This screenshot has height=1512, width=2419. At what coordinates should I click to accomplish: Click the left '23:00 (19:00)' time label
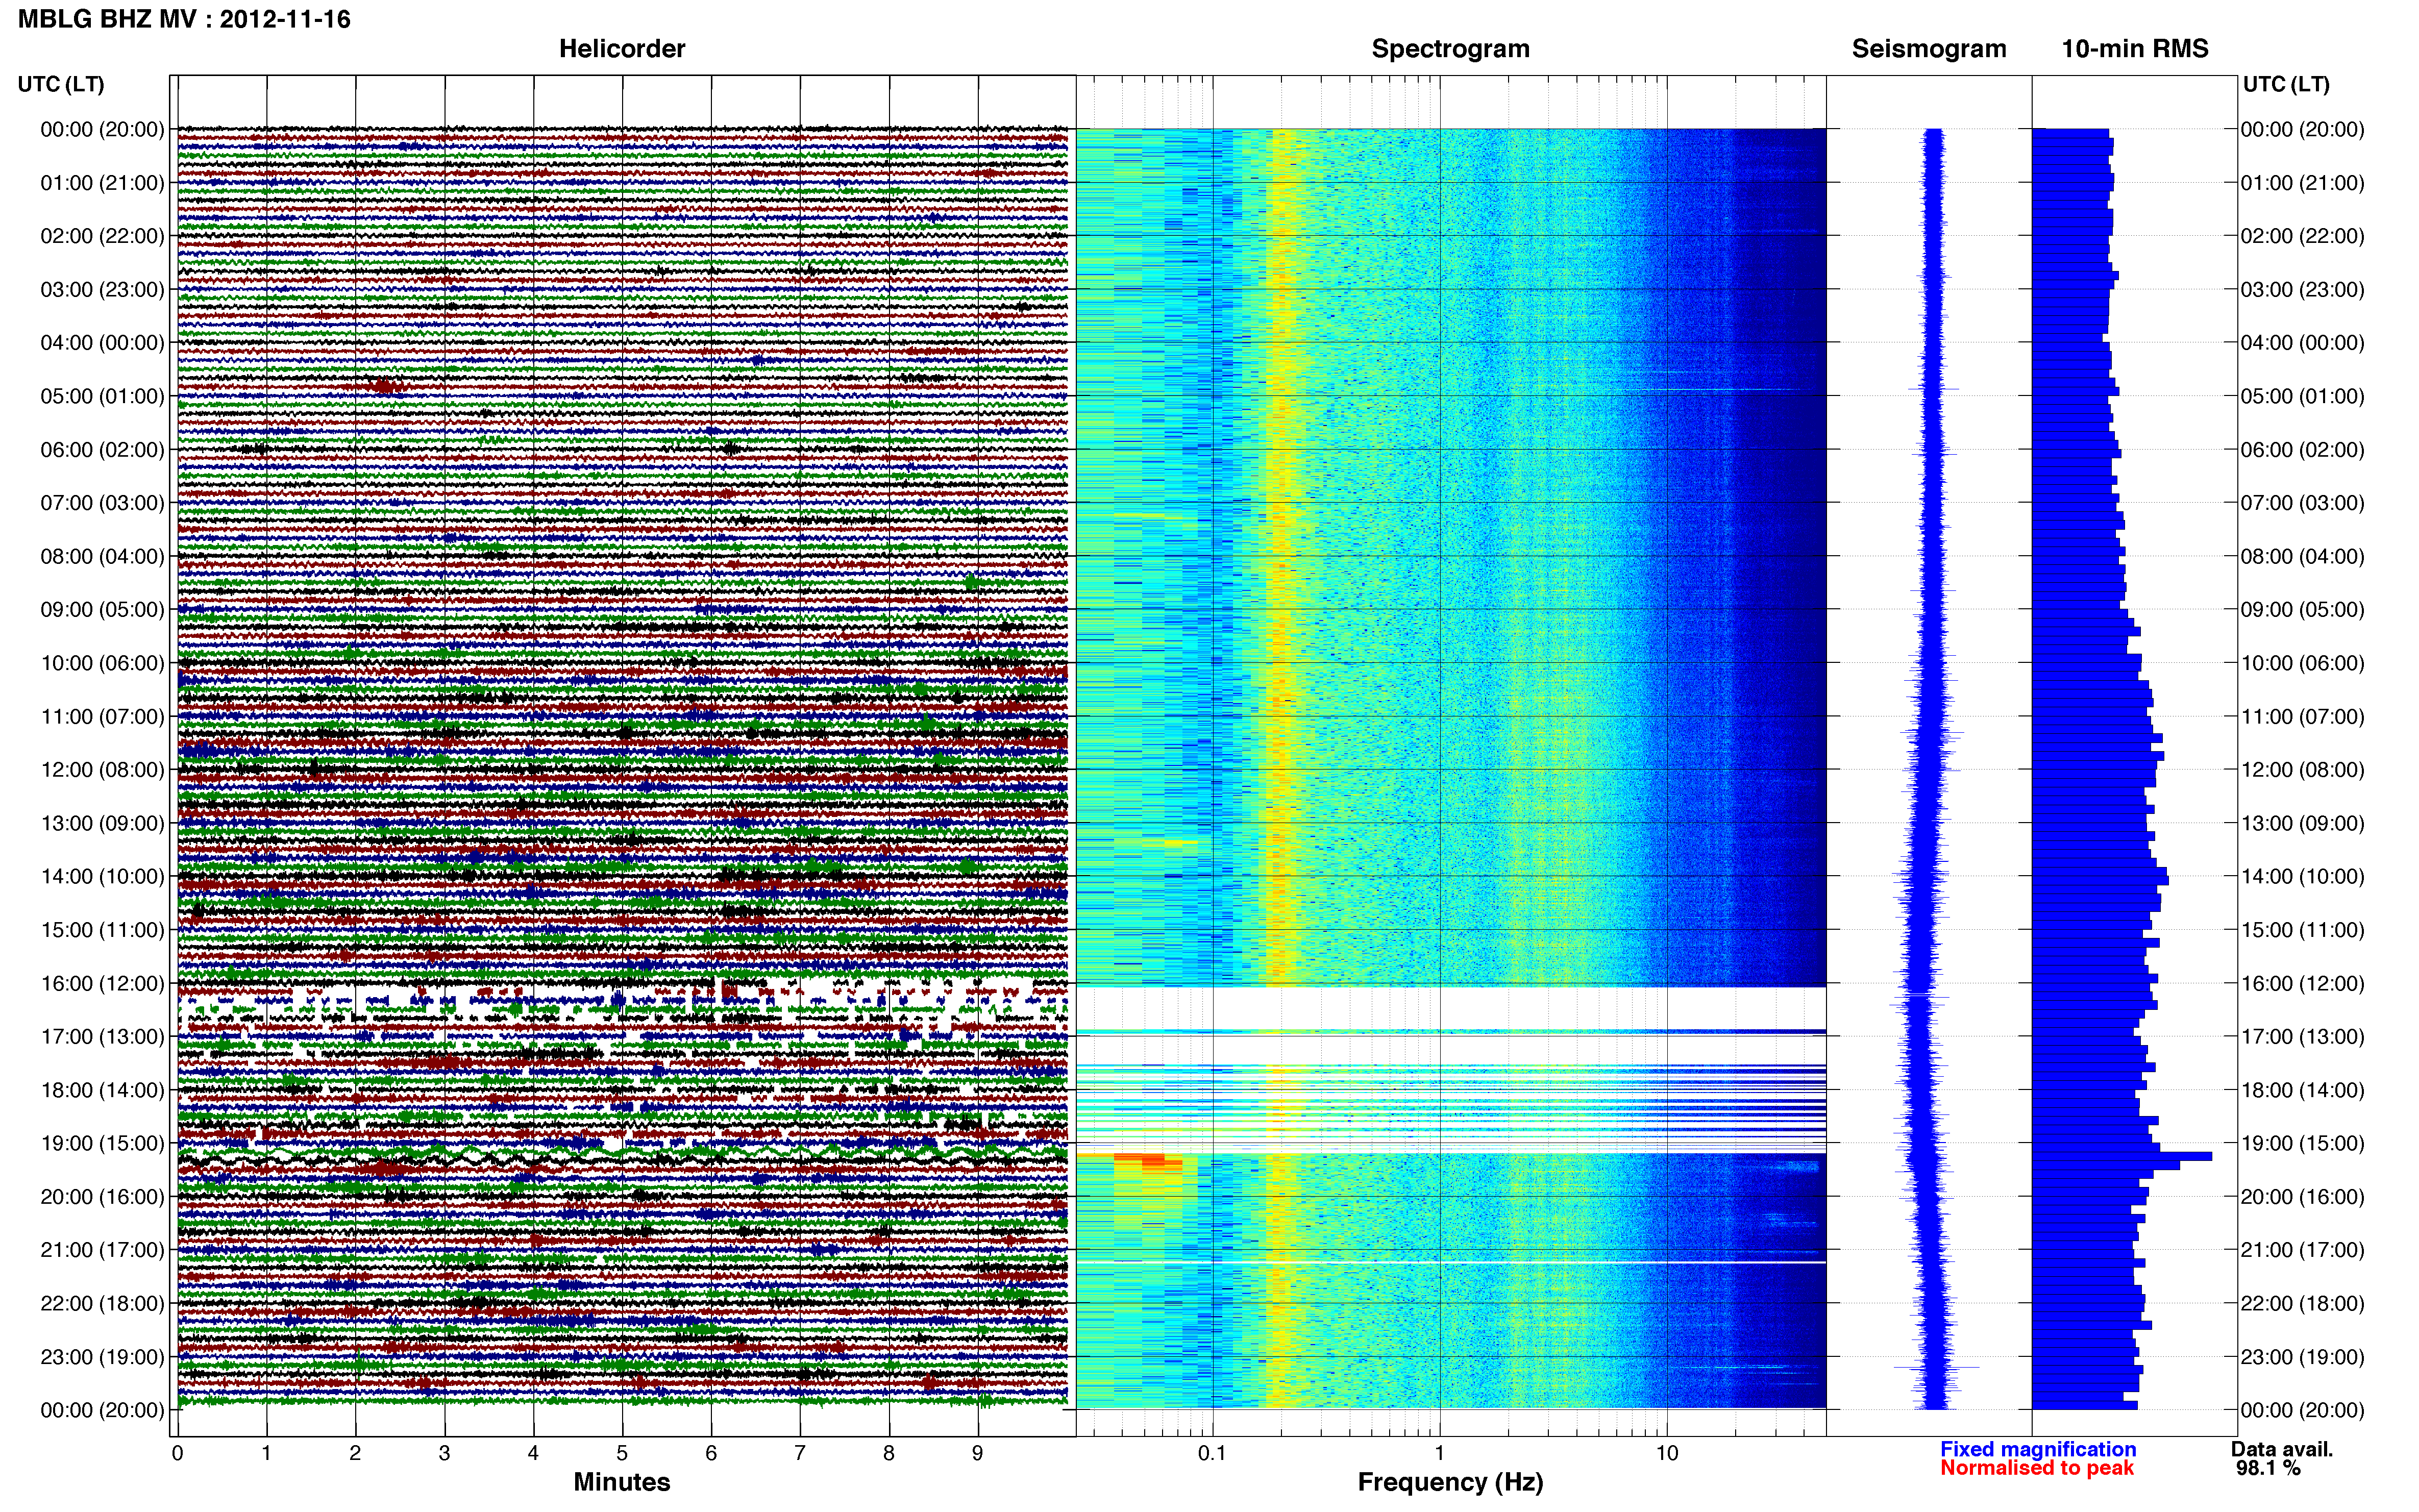coord(102,1357)
